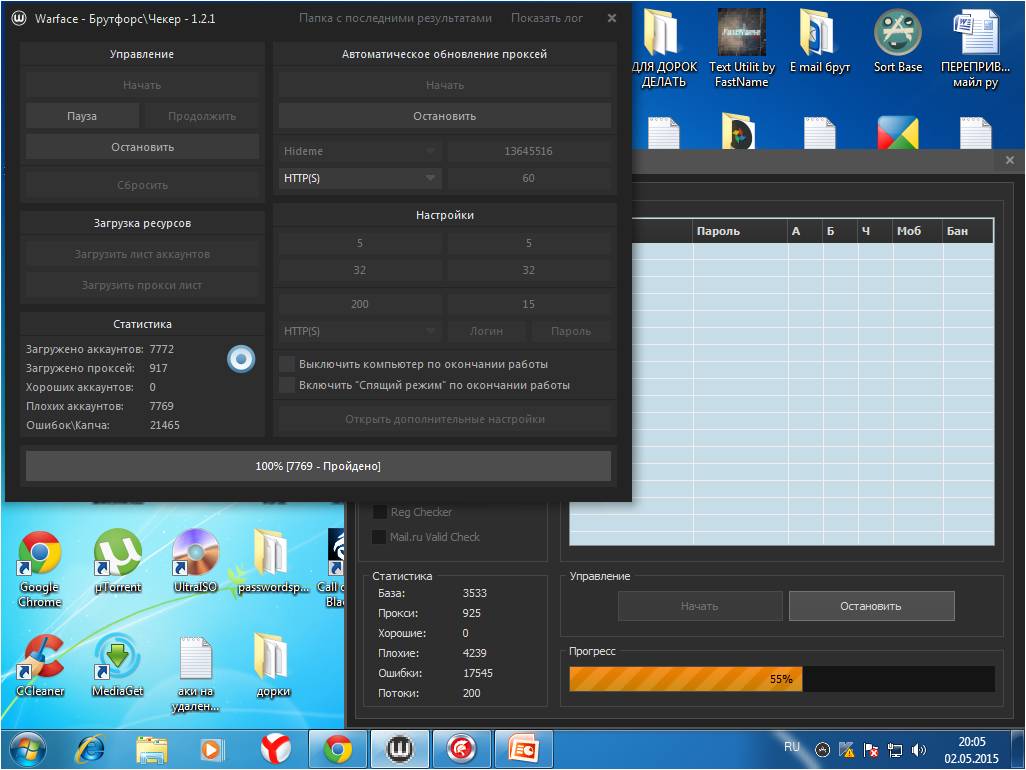Click Загрузить лист аккаунтов button
Image resolution: width=1026 pixels, height=770 pixels.
pyautogui.click(x=143, y=254)
